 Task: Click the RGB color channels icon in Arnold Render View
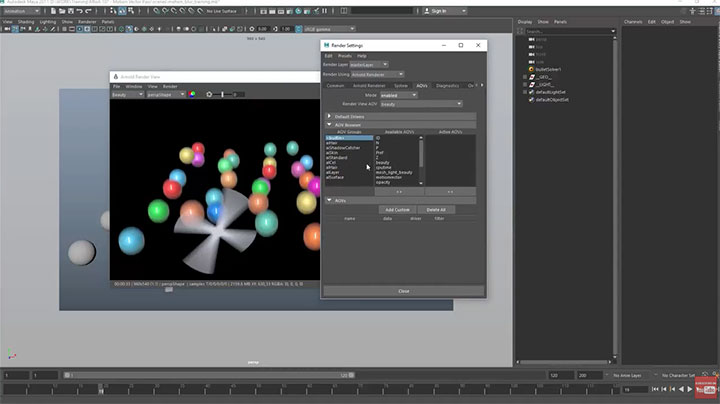(x=193, y=94)
